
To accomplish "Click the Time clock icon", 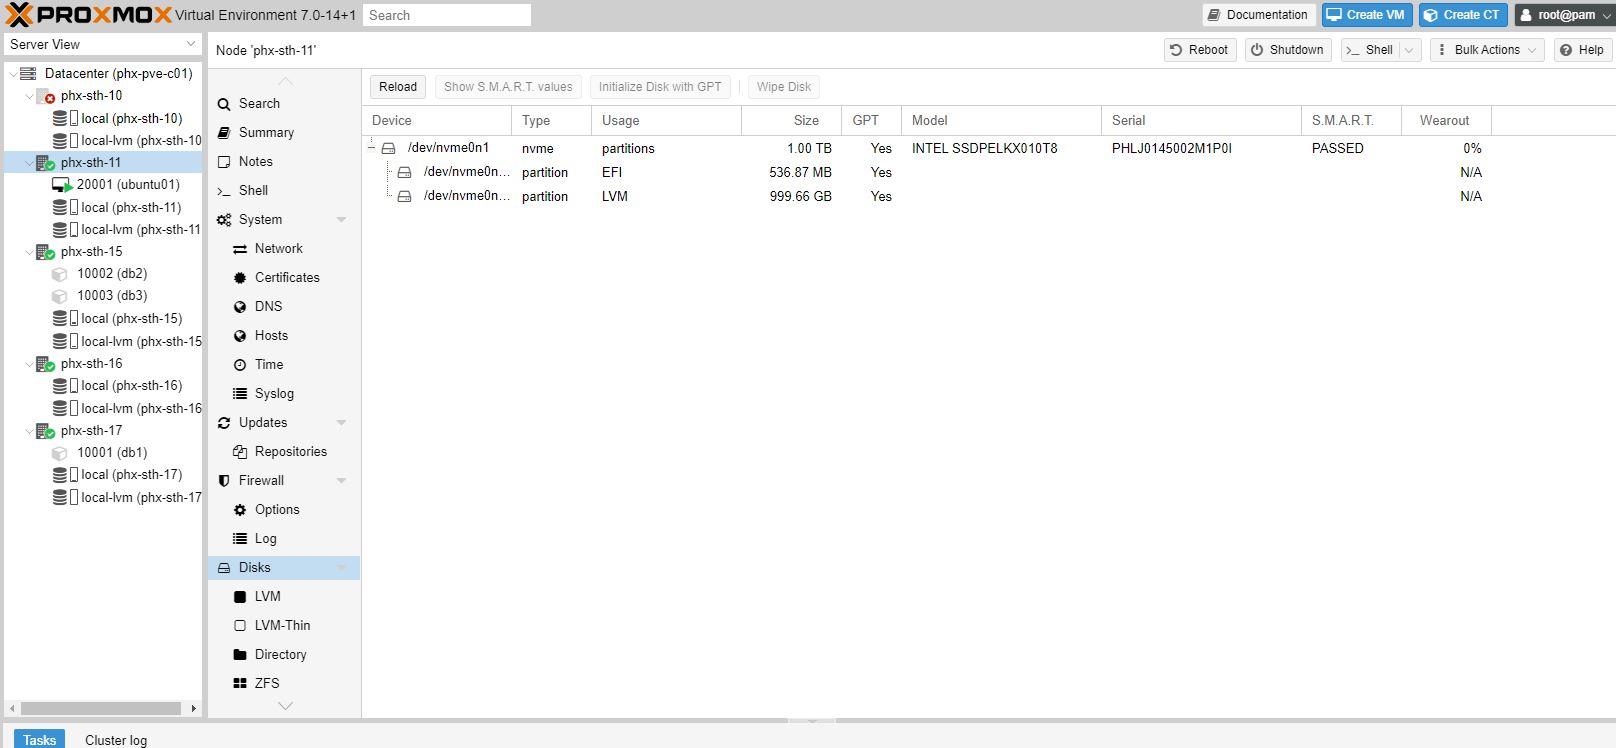I will pyautogui.click(x=240, y=365).
